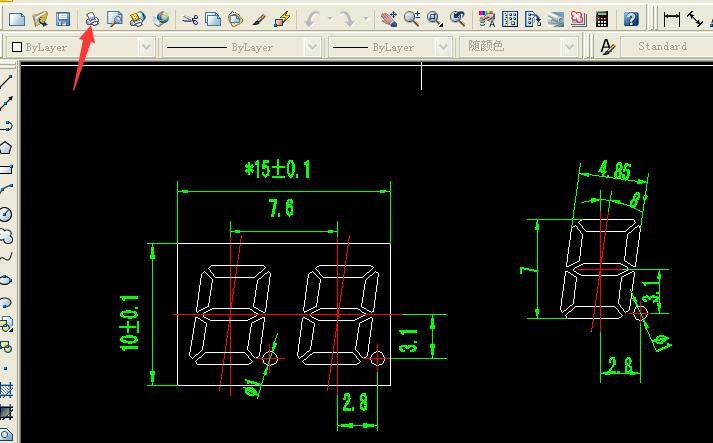713x443 pixels.
Task: Open the QuickCalc calculator
Action: point(602,19)
